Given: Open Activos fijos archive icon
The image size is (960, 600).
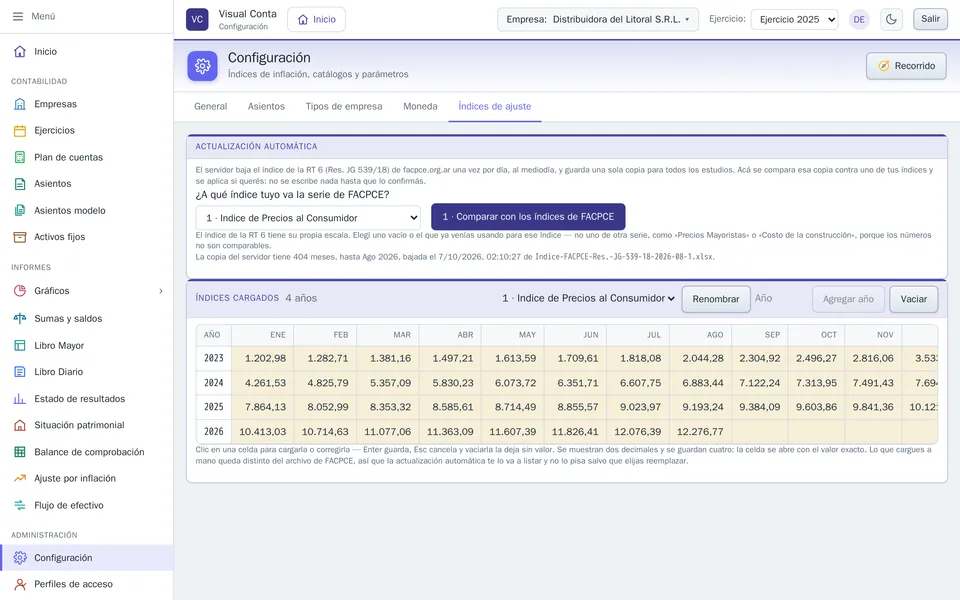Looking at the screenshot, I should [20, 237].
